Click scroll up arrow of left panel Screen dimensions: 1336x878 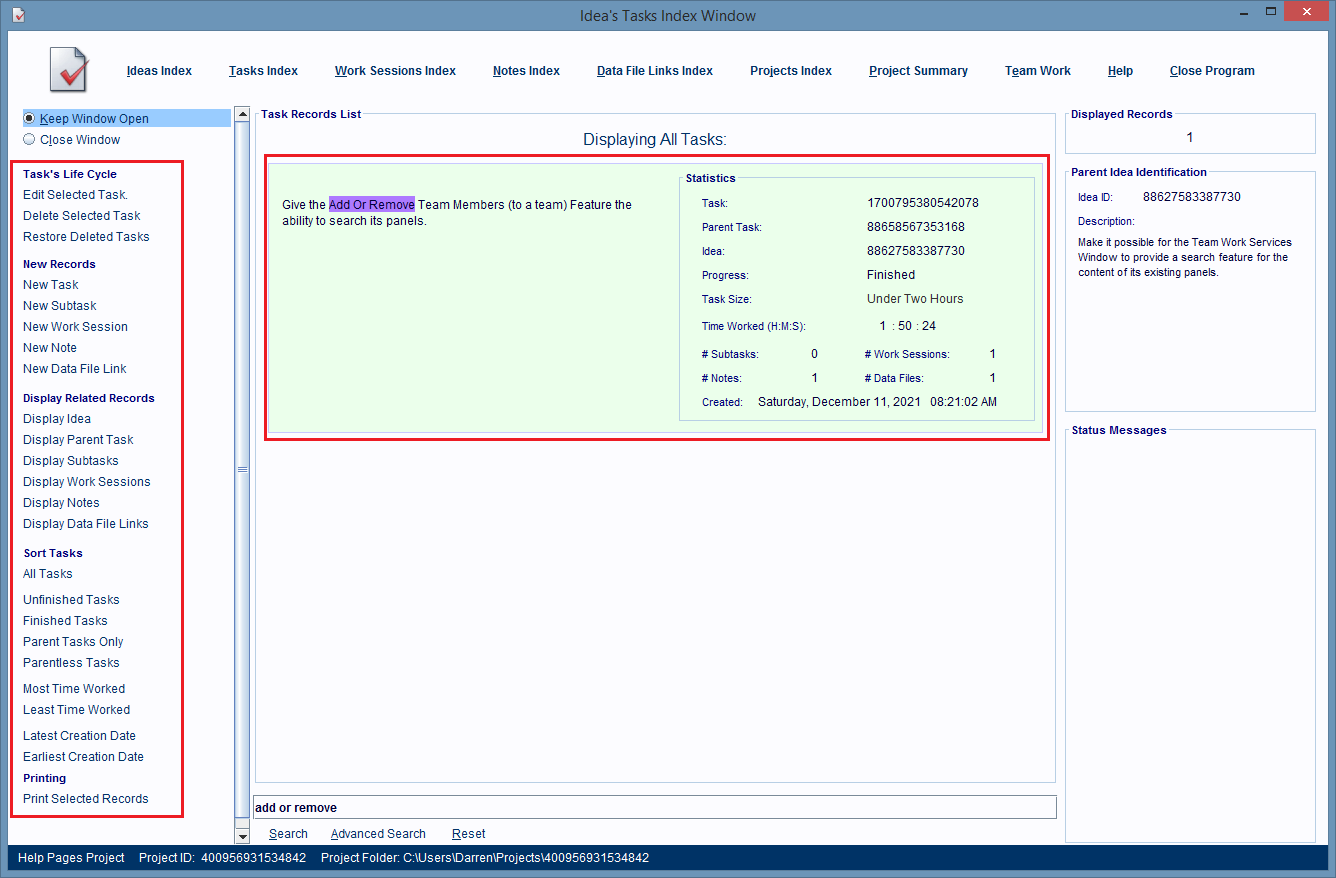point(242,115)
